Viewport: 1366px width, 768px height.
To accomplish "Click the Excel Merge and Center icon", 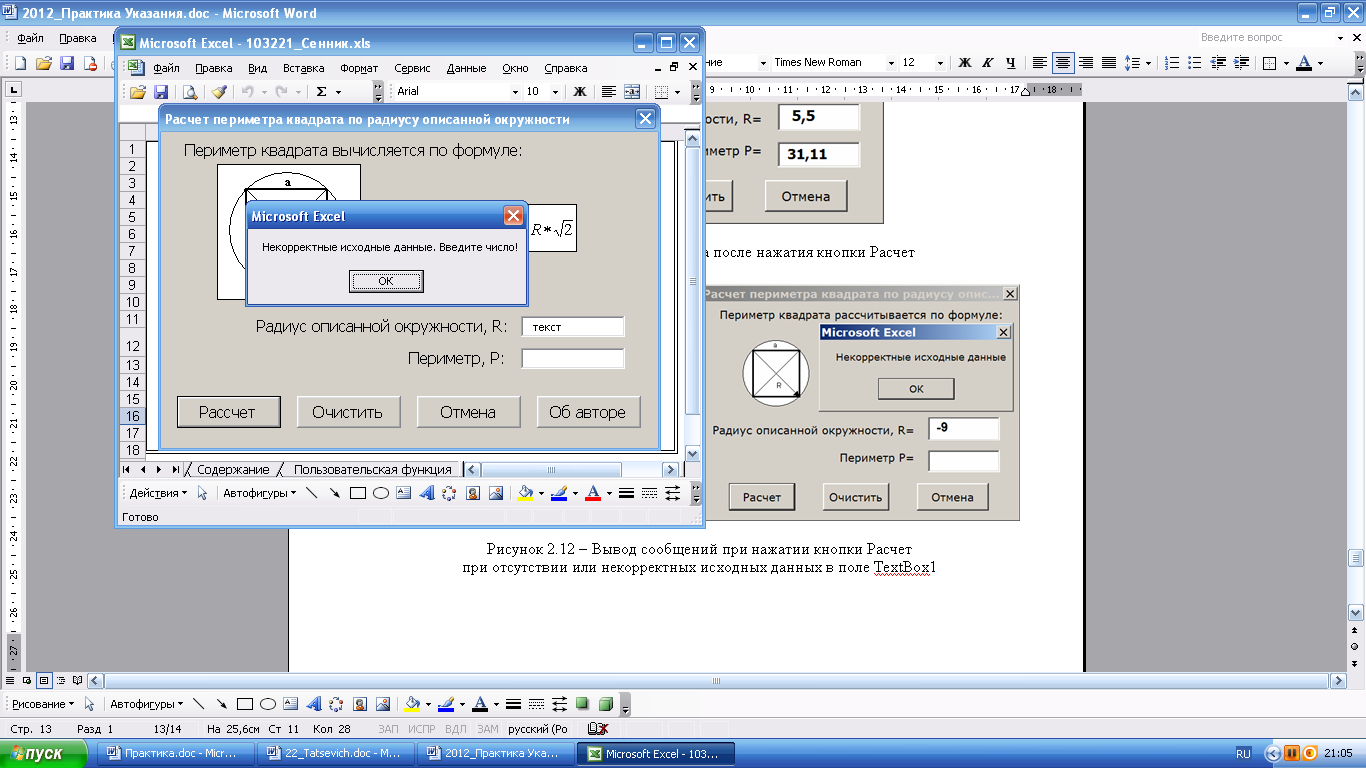I will pos(632,91).
